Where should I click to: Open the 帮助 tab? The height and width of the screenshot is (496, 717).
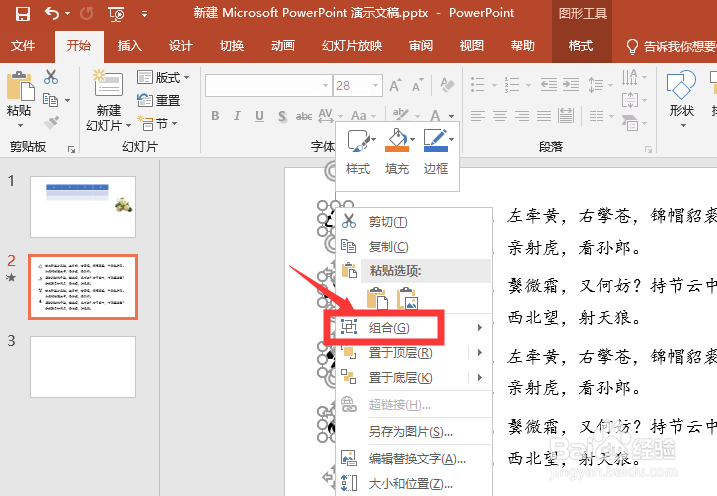pos(523,46)
